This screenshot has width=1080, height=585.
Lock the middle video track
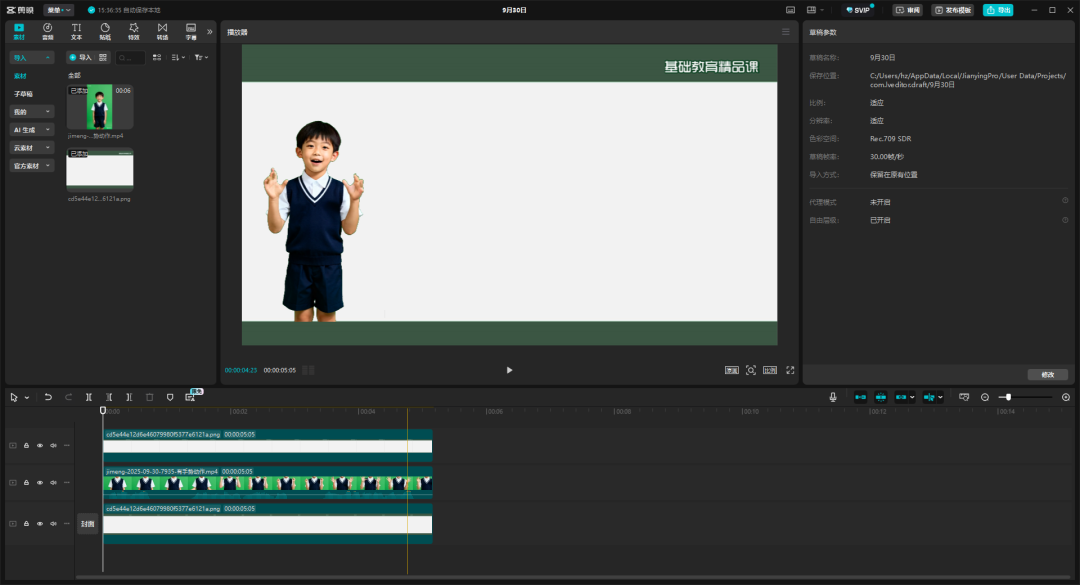coord(27,483)
